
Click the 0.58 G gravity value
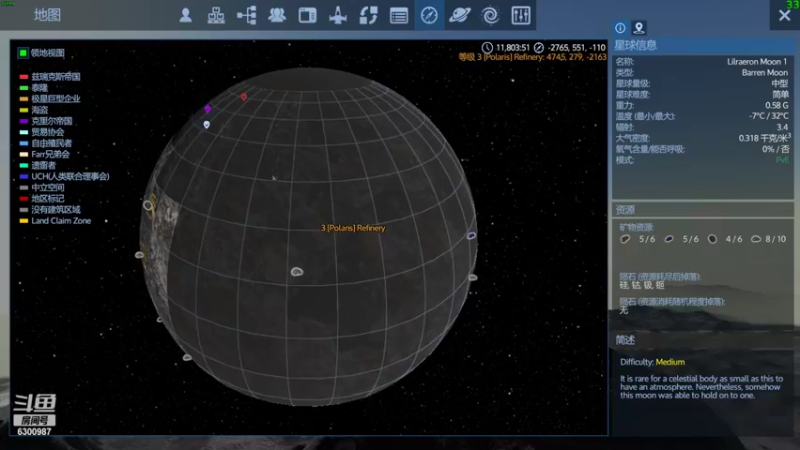click(x=776, y=106)
